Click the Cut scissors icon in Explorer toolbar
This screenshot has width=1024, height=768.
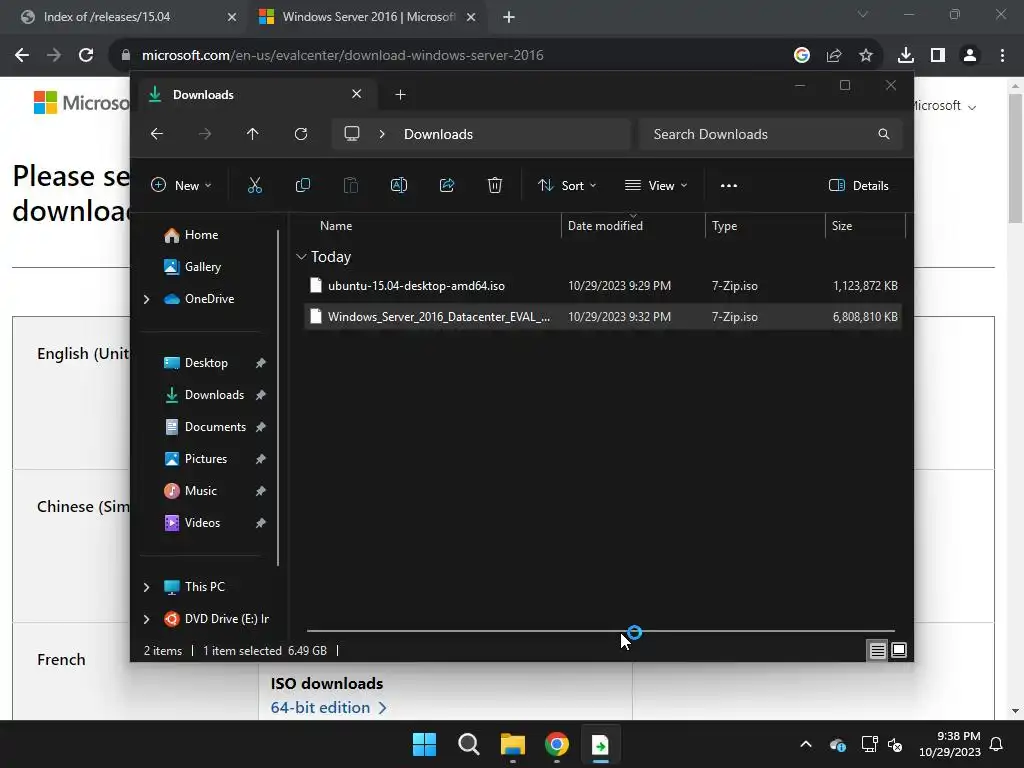pyautogui.click(x=255, y=185)
